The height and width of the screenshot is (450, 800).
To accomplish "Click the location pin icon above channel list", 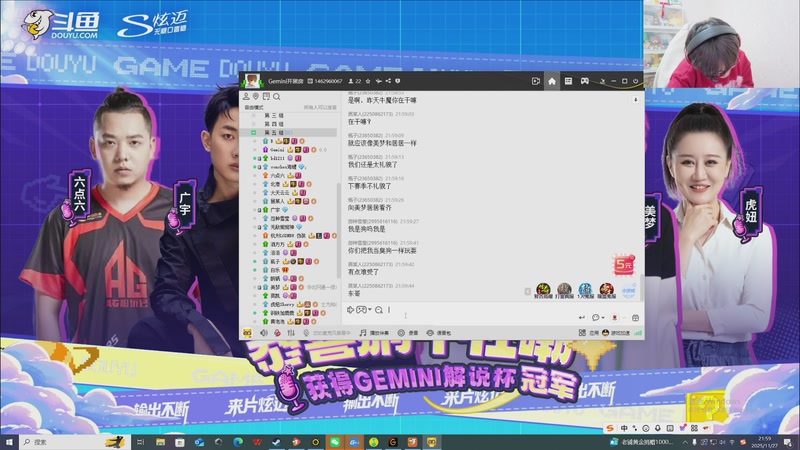I will click(256, 96).
